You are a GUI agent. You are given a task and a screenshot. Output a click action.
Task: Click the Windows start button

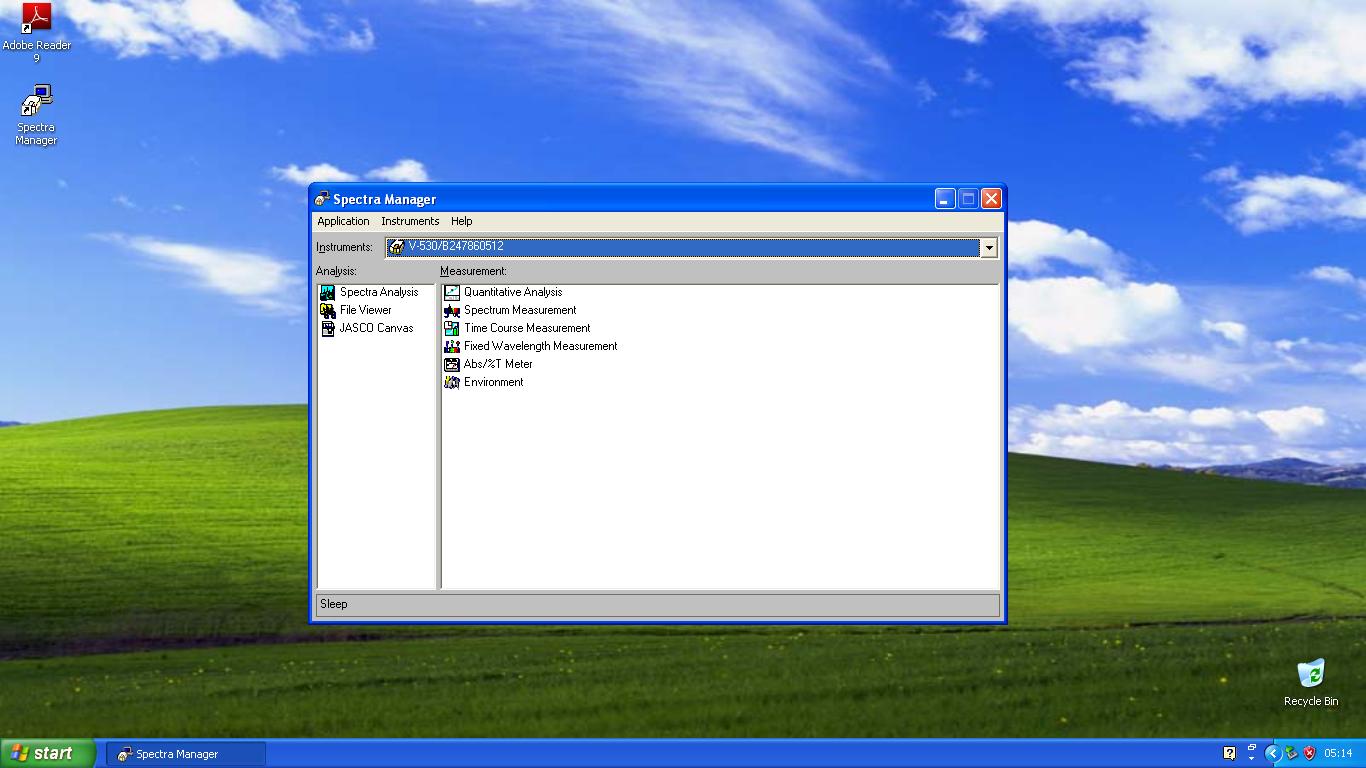tap(48, 753)
